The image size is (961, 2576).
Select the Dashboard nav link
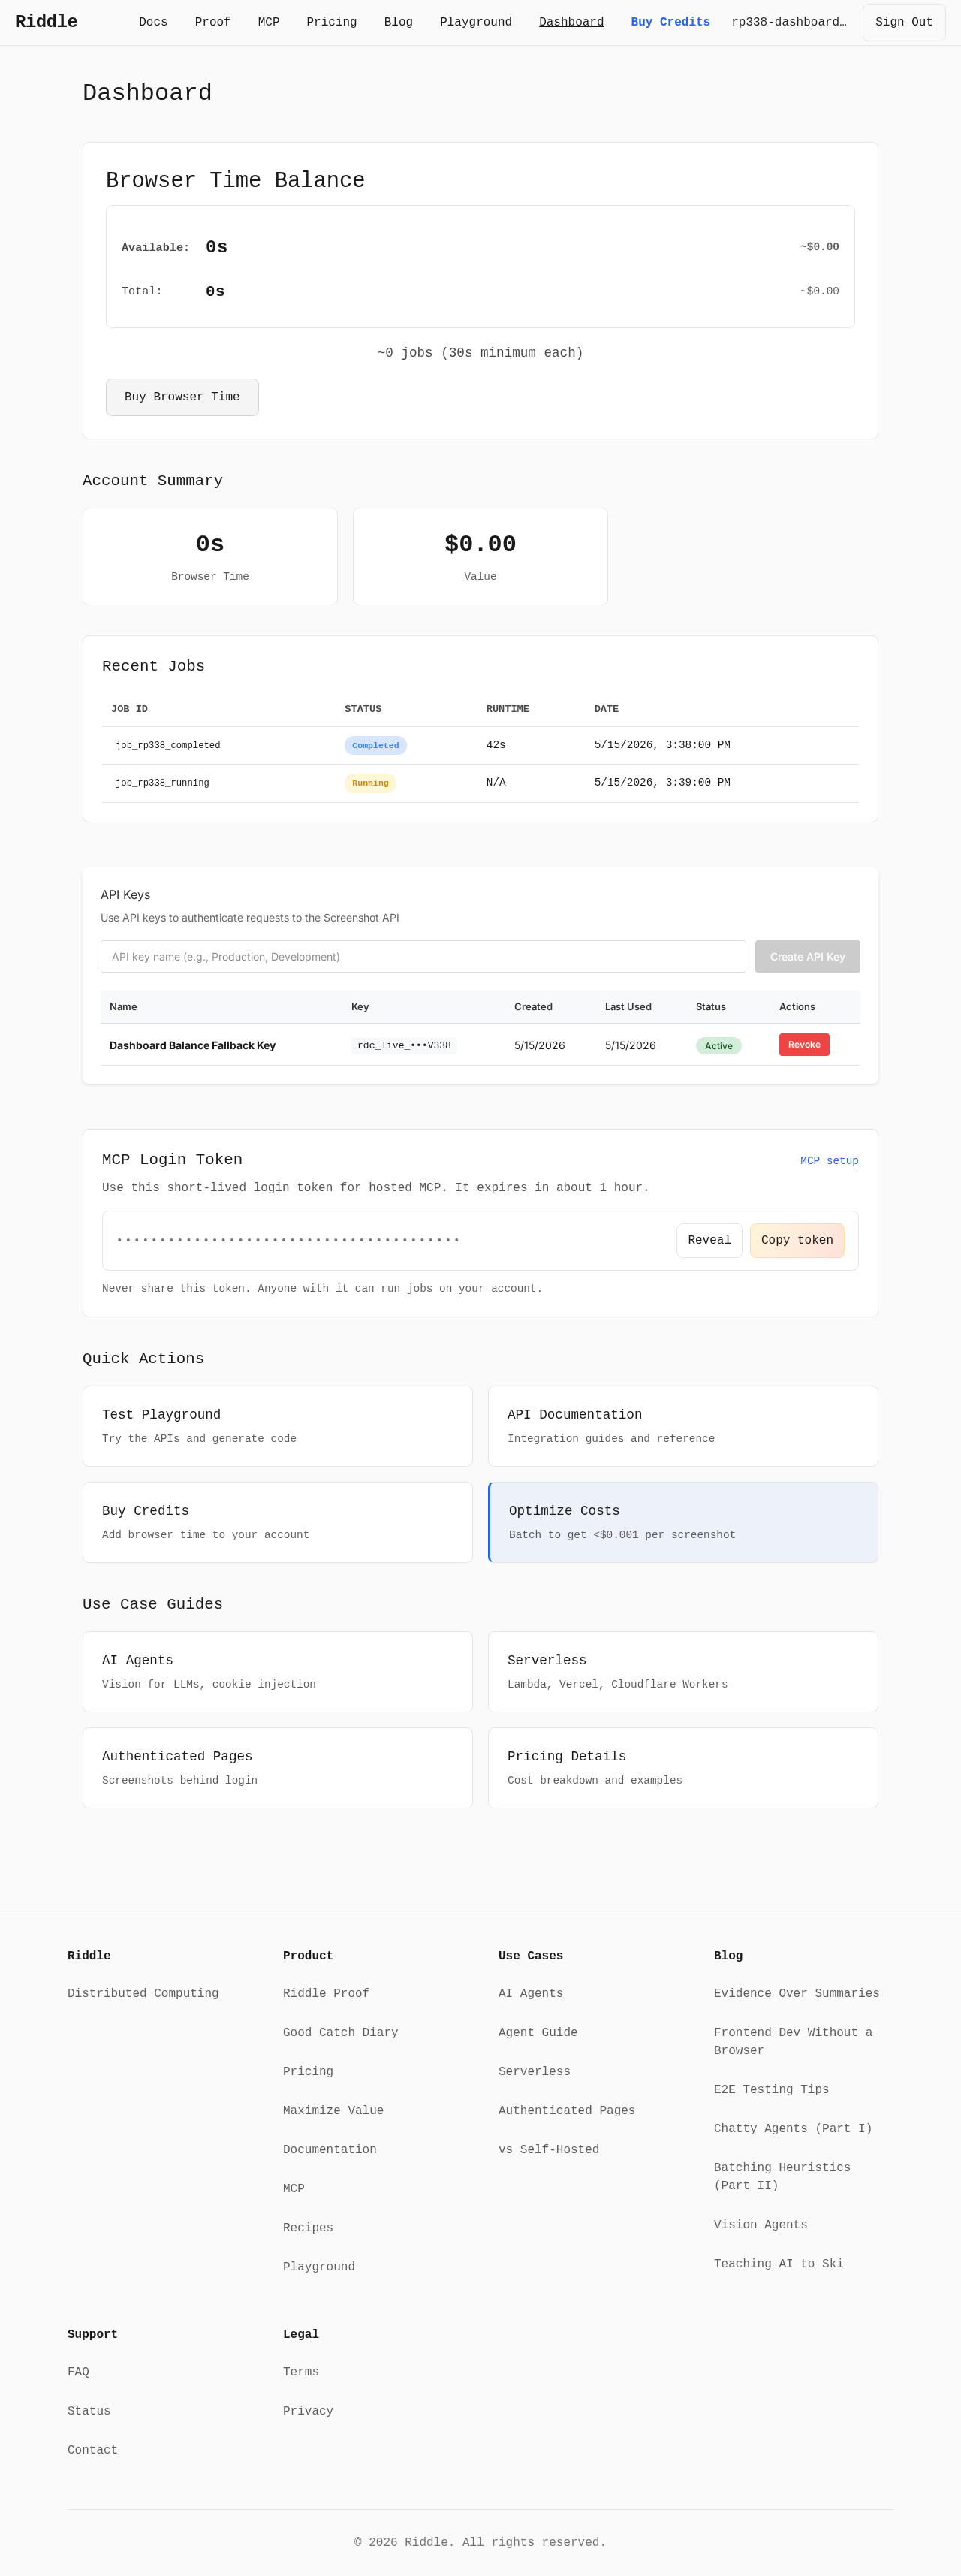click(x=571, y=22)
